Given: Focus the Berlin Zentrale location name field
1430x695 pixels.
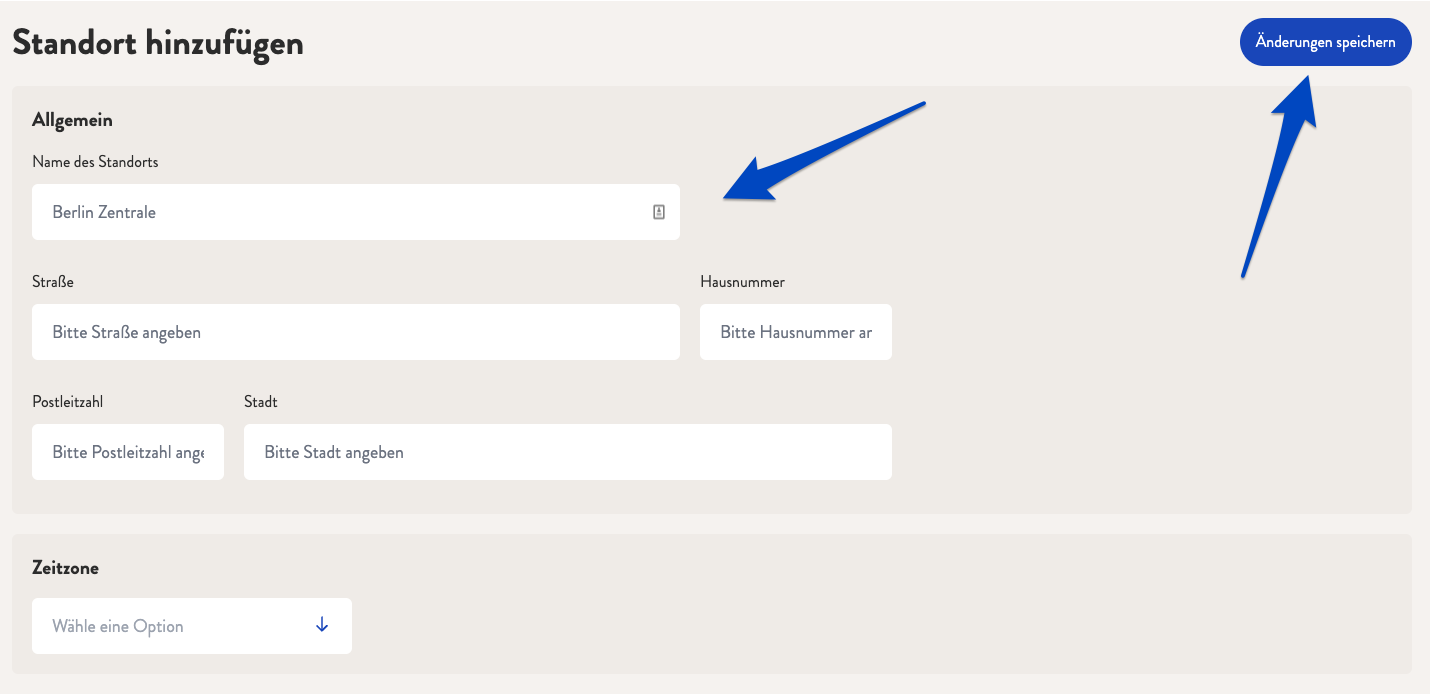Looking at the screenshot, I should coord(356,212).
